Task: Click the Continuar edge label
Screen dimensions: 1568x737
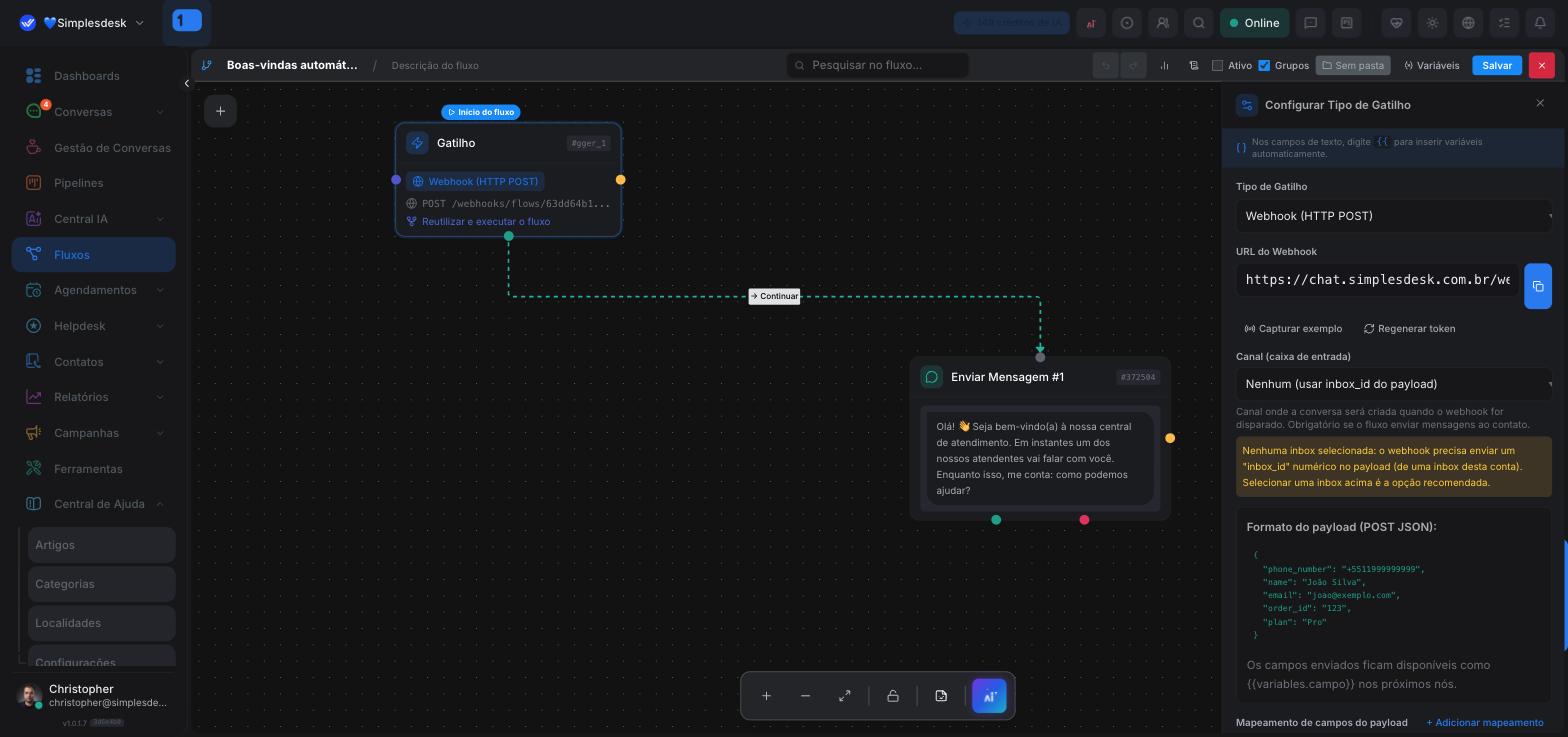Action: (774, 296)
